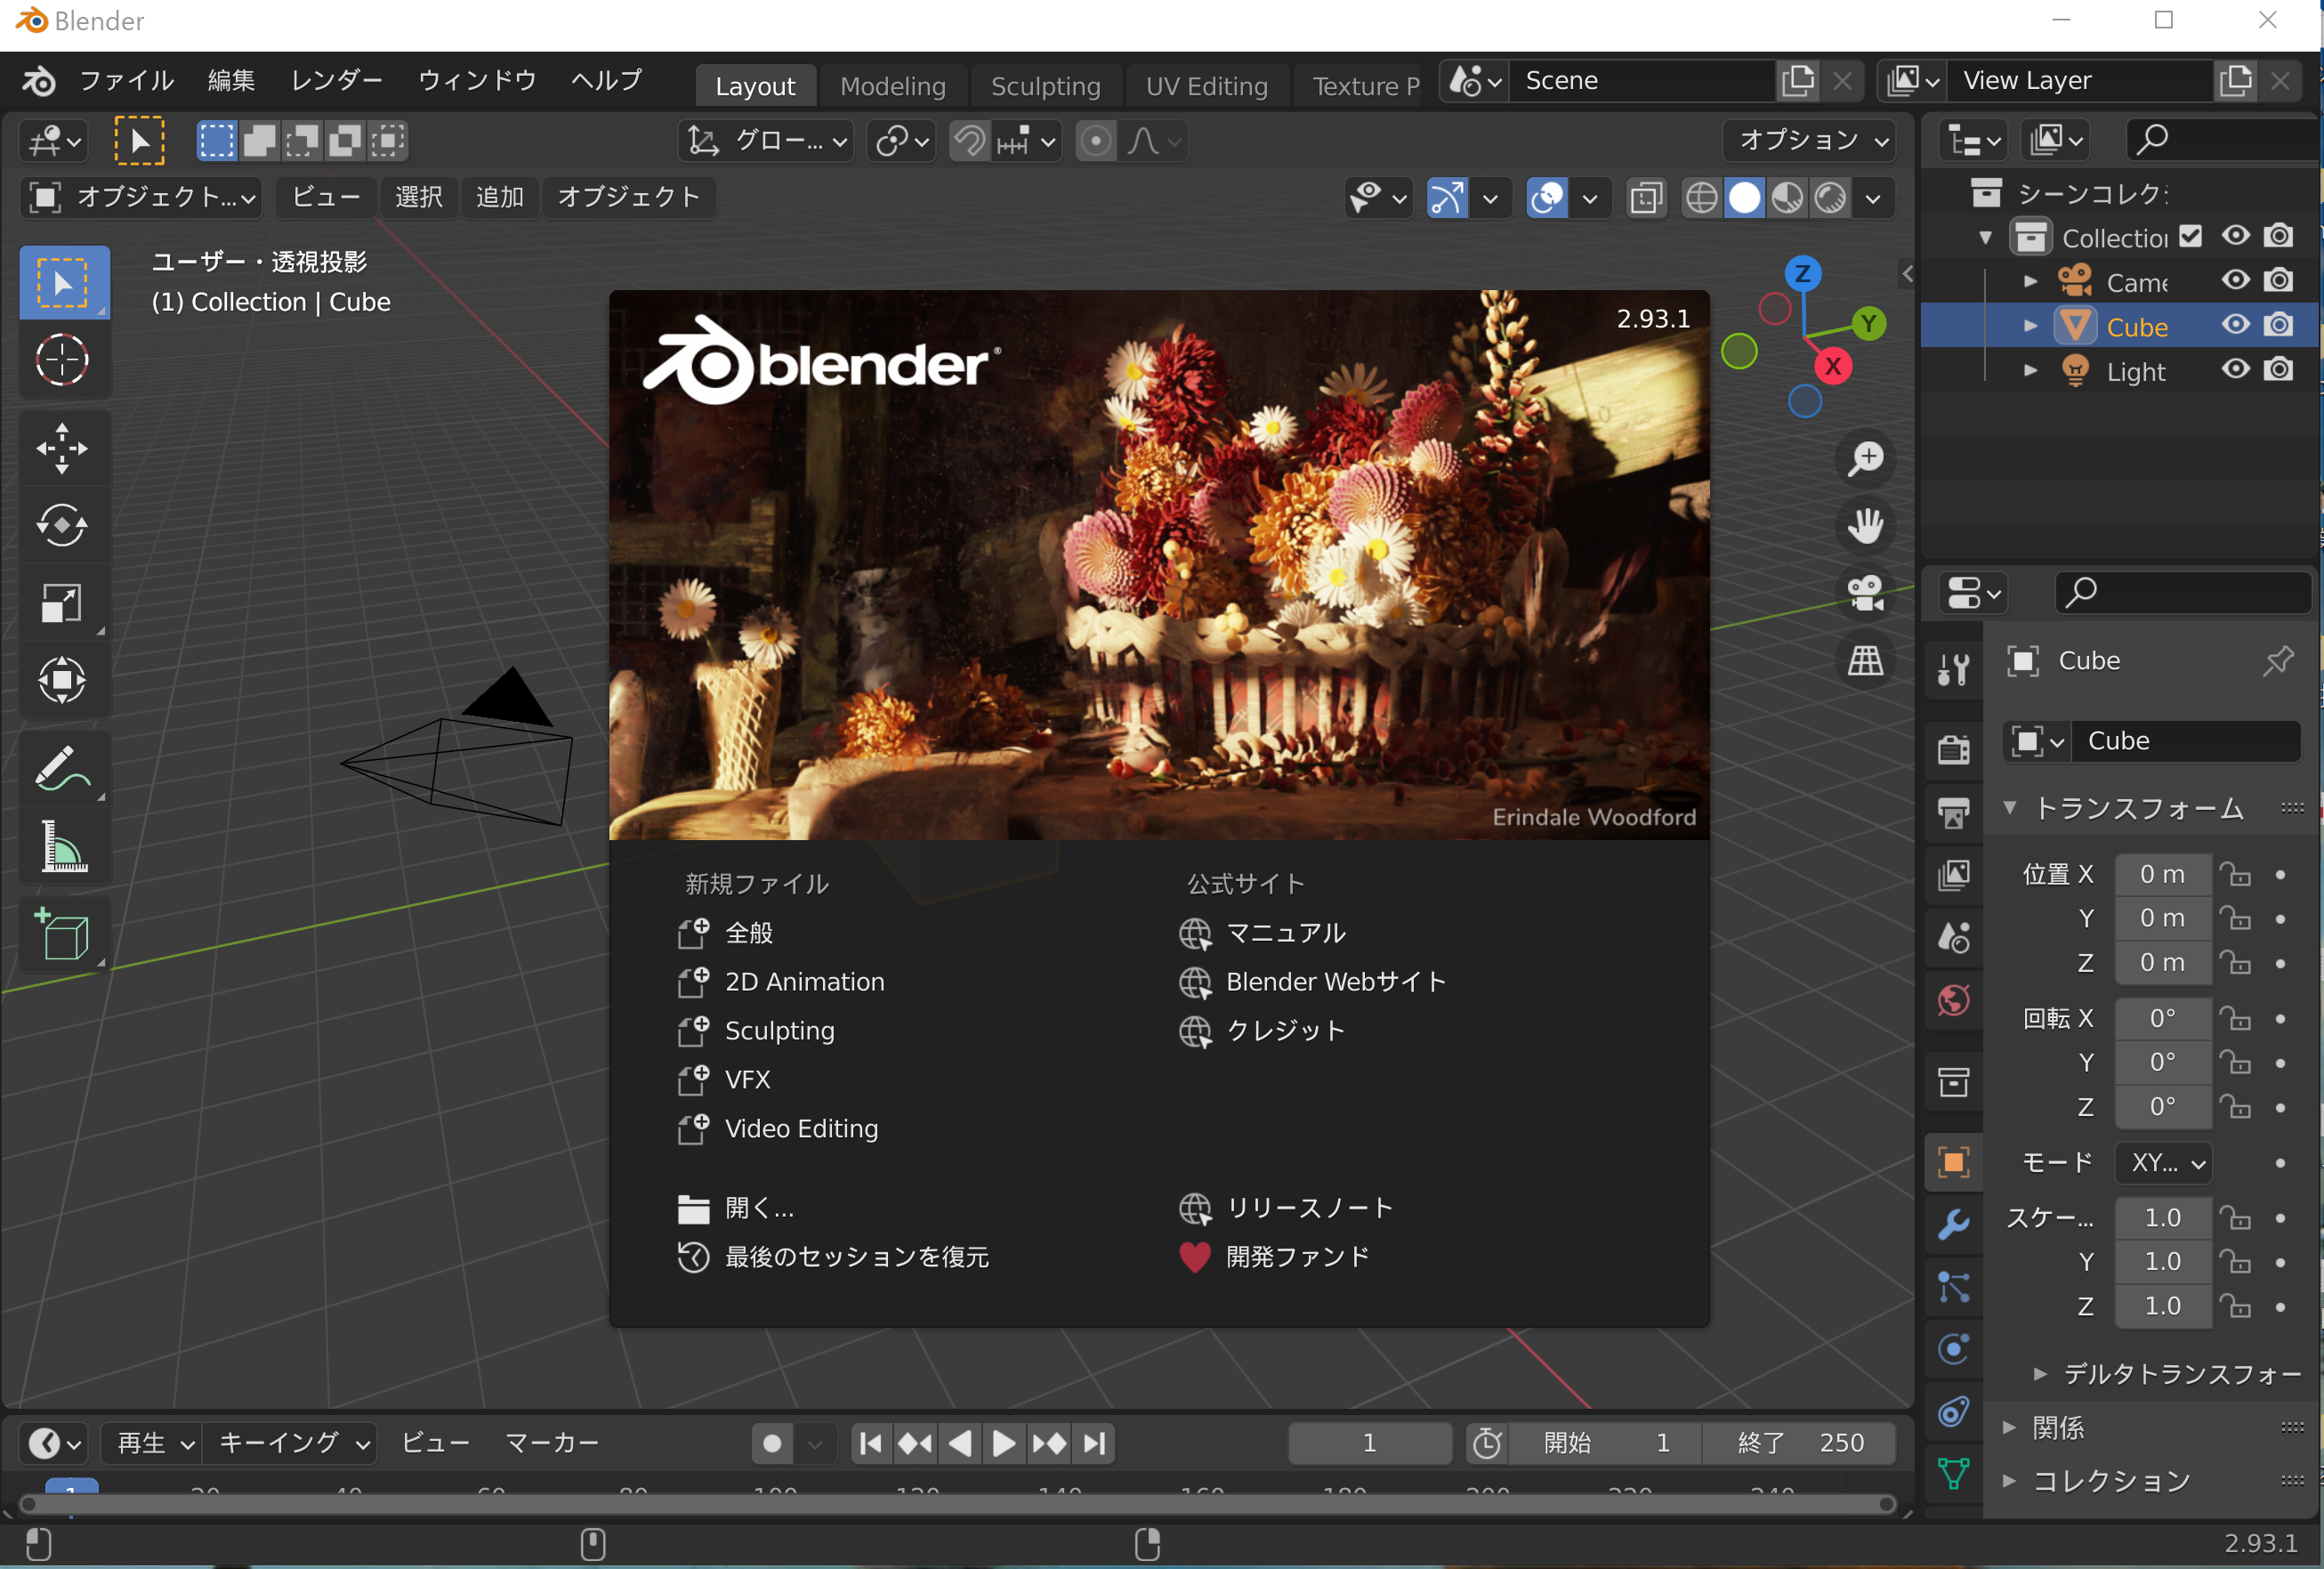Open the shading options dropdown
The width and height of the screenshot is (2324, 1569).
[x=1873, y=198]
